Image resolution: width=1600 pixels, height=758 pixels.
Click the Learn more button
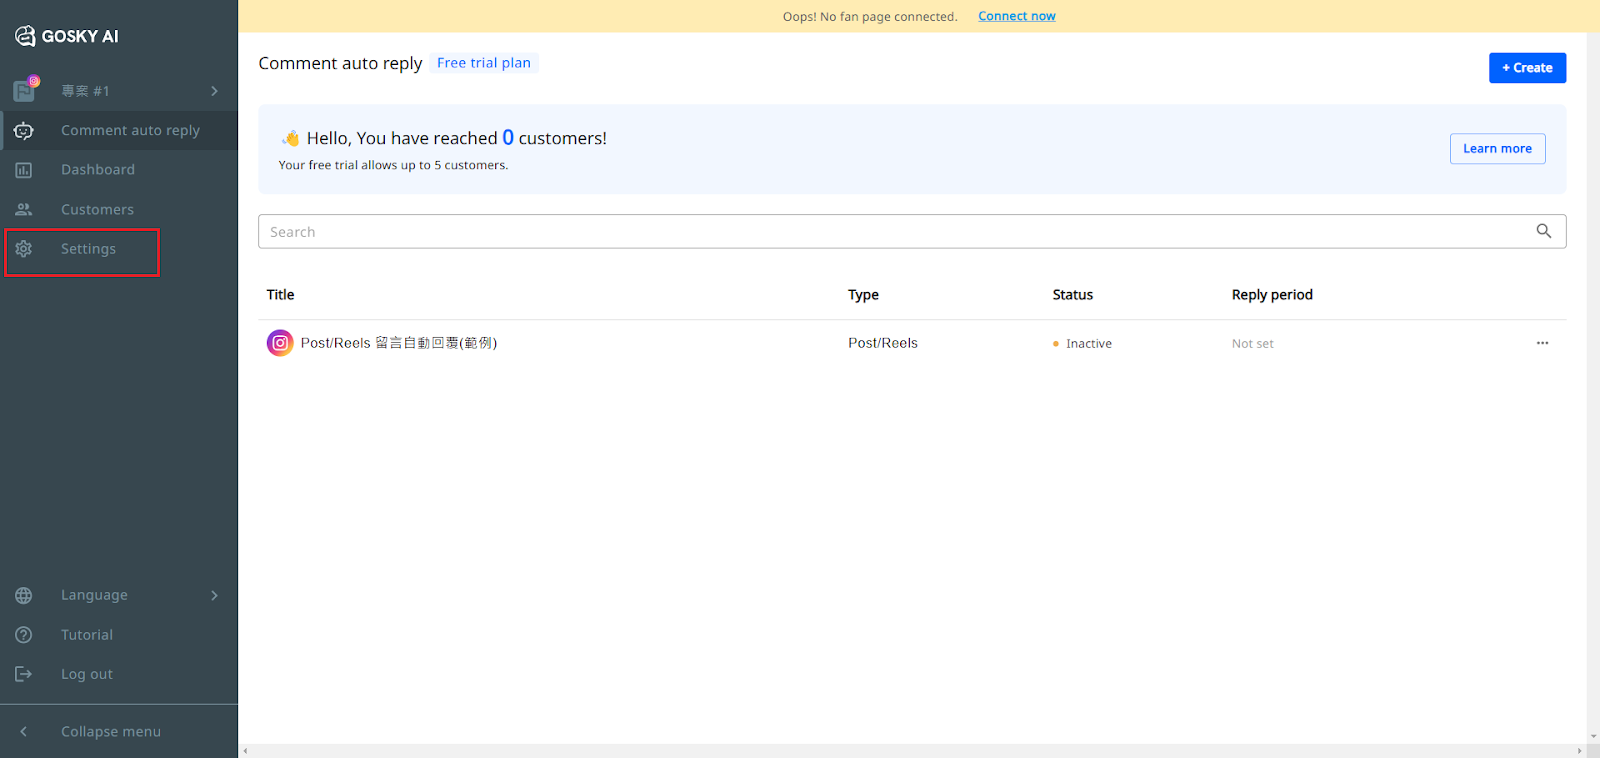click(1497, 149)
